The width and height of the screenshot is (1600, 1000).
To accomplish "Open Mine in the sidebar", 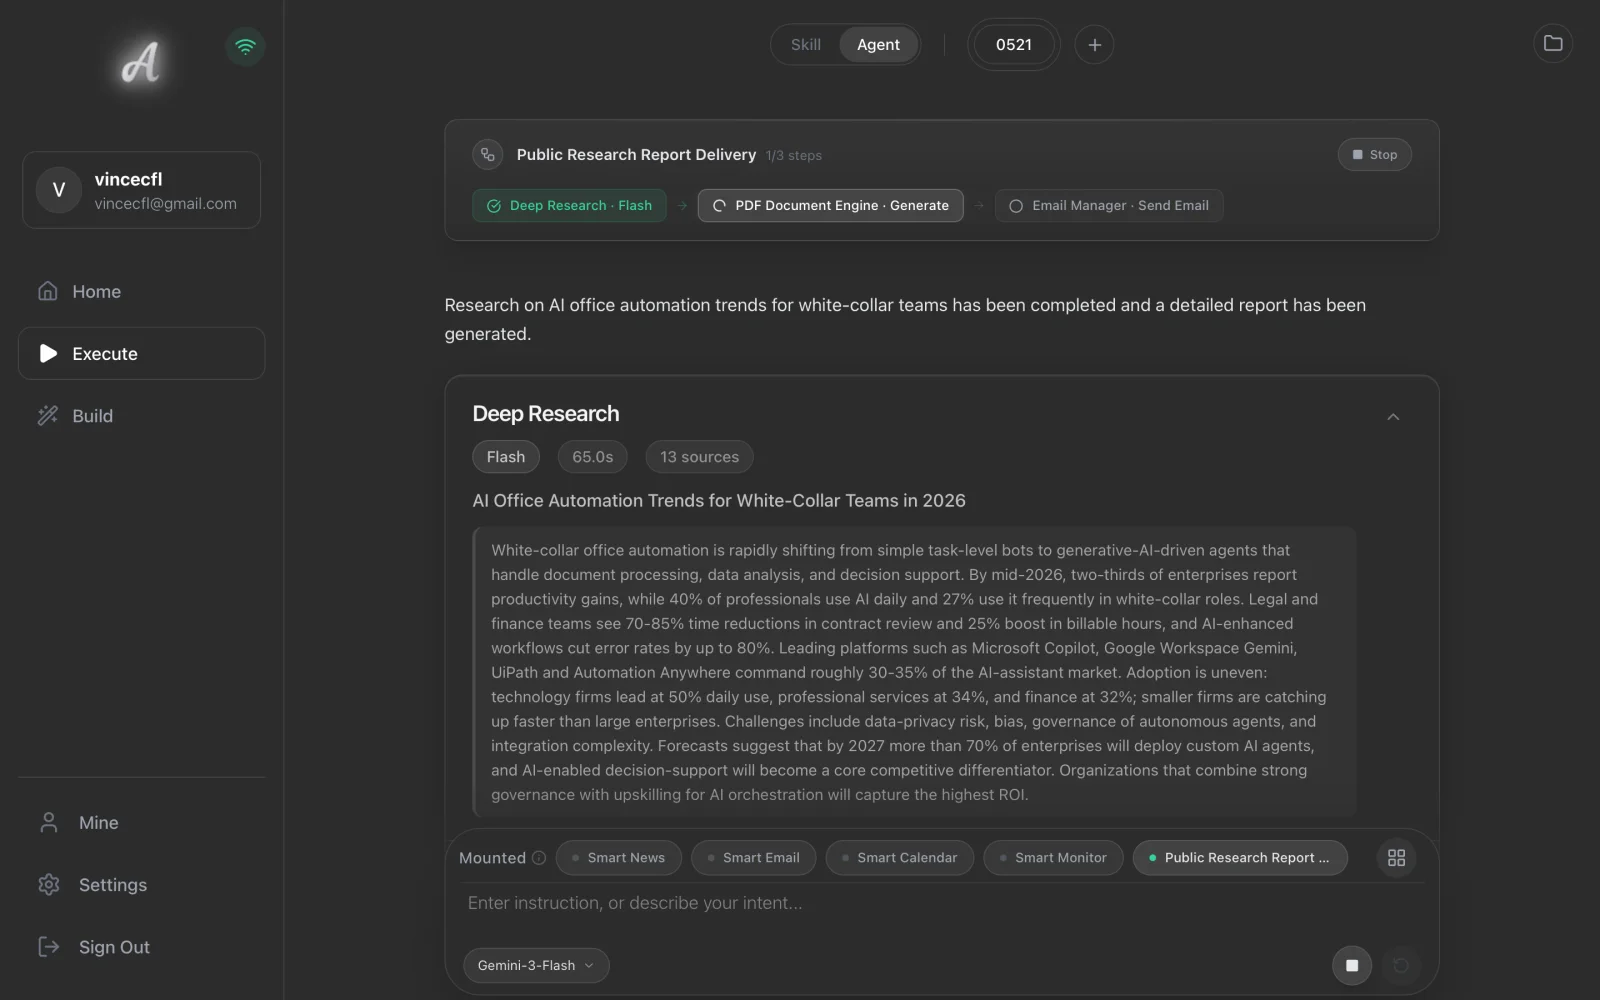I will pos(141,823).
